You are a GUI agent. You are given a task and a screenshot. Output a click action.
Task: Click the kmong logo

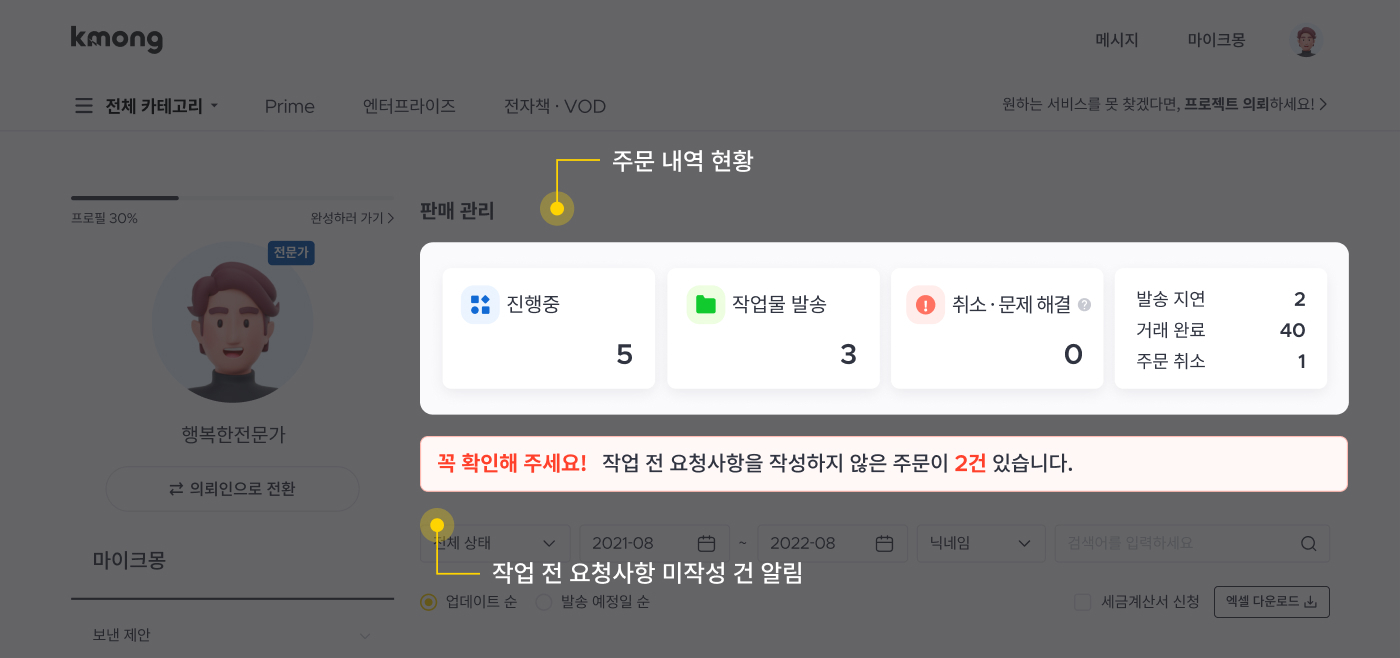(x=116, y=39)
